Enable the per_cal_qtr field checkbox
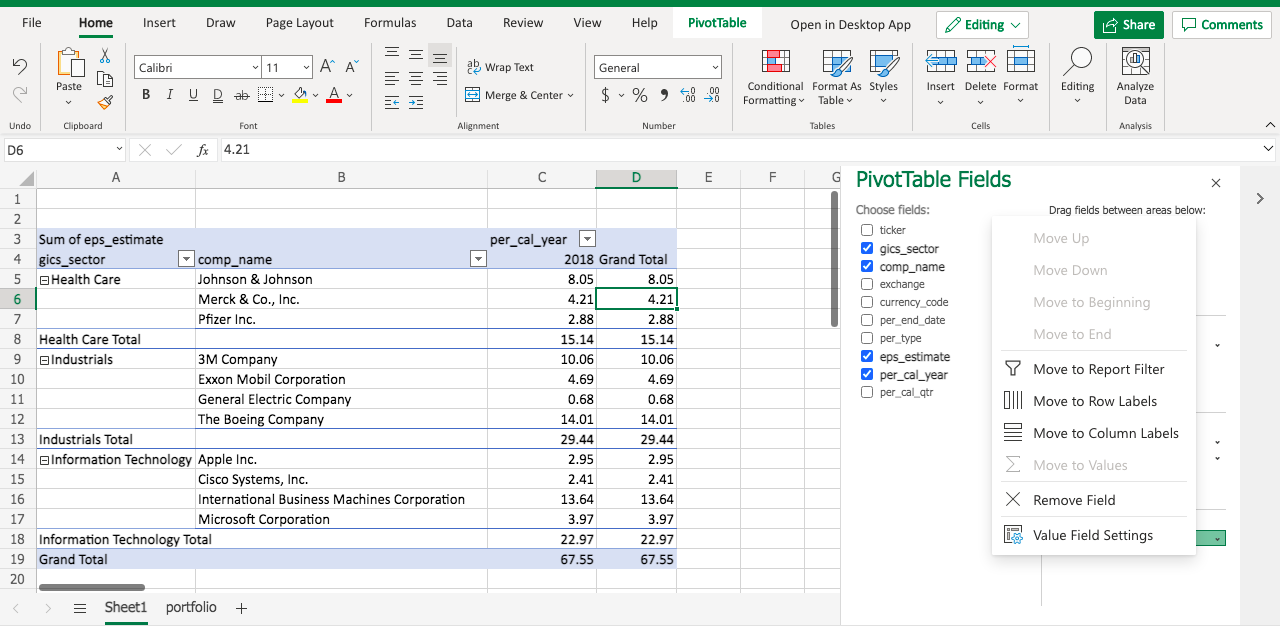This screenshot has height=631, width=1280. tap(867, 392)
